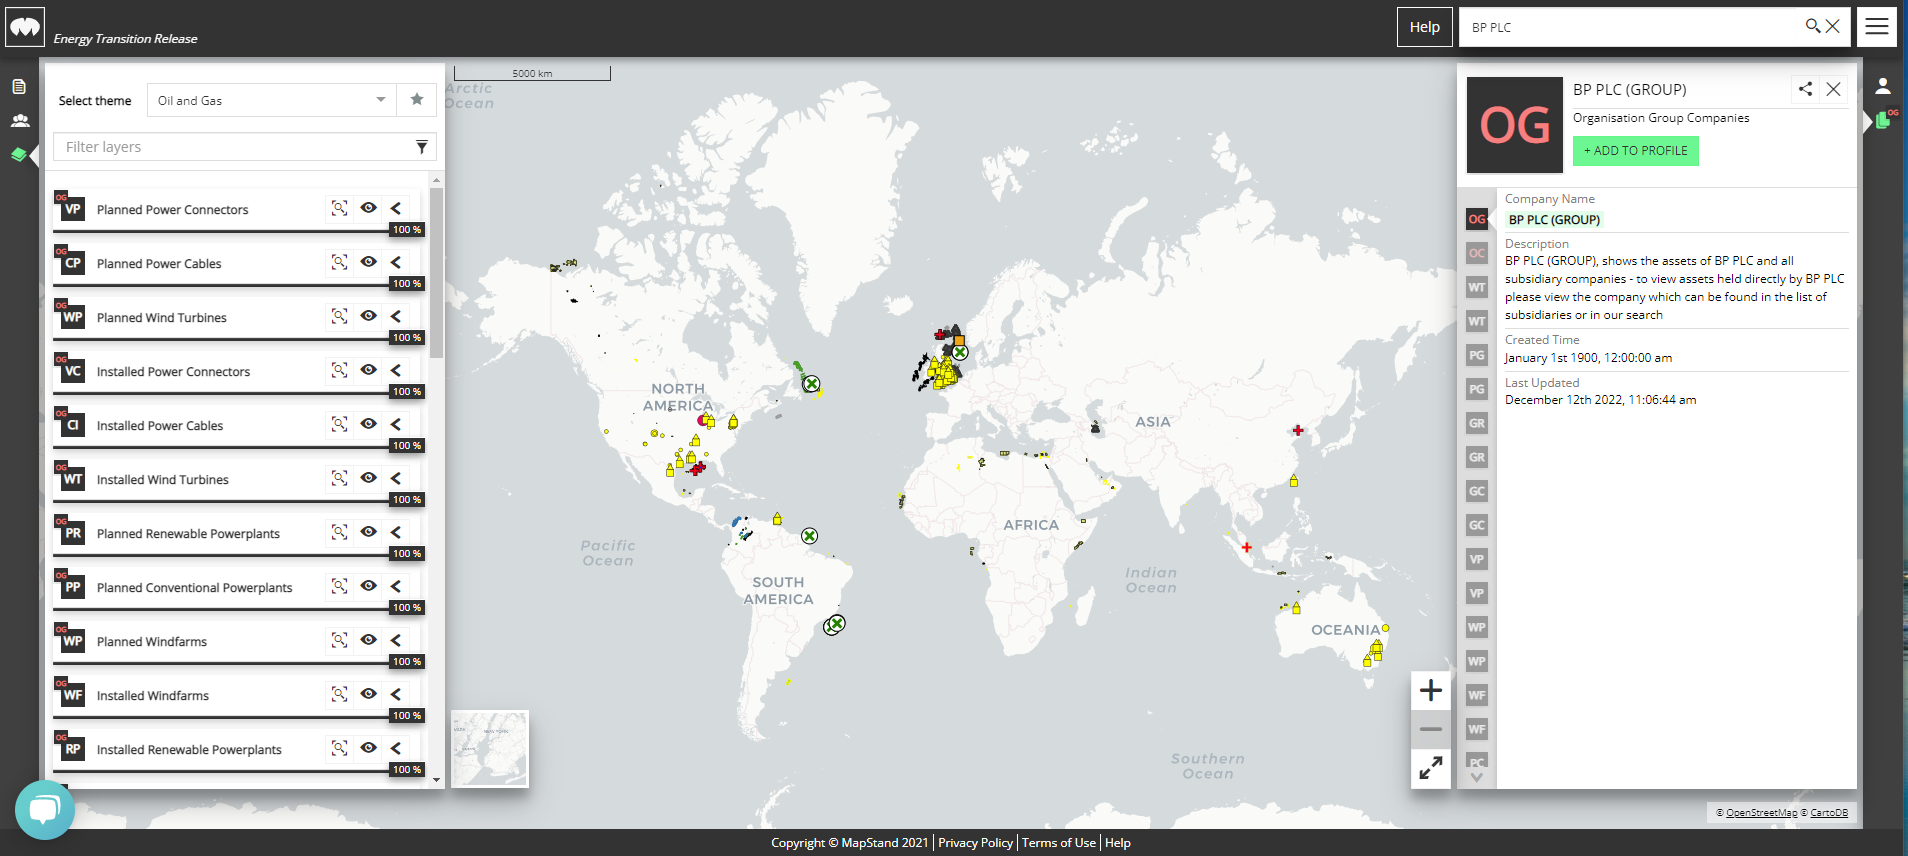
Task: Open the OpenStreetMap attribution link
Action: click(x=1761, y=813)
